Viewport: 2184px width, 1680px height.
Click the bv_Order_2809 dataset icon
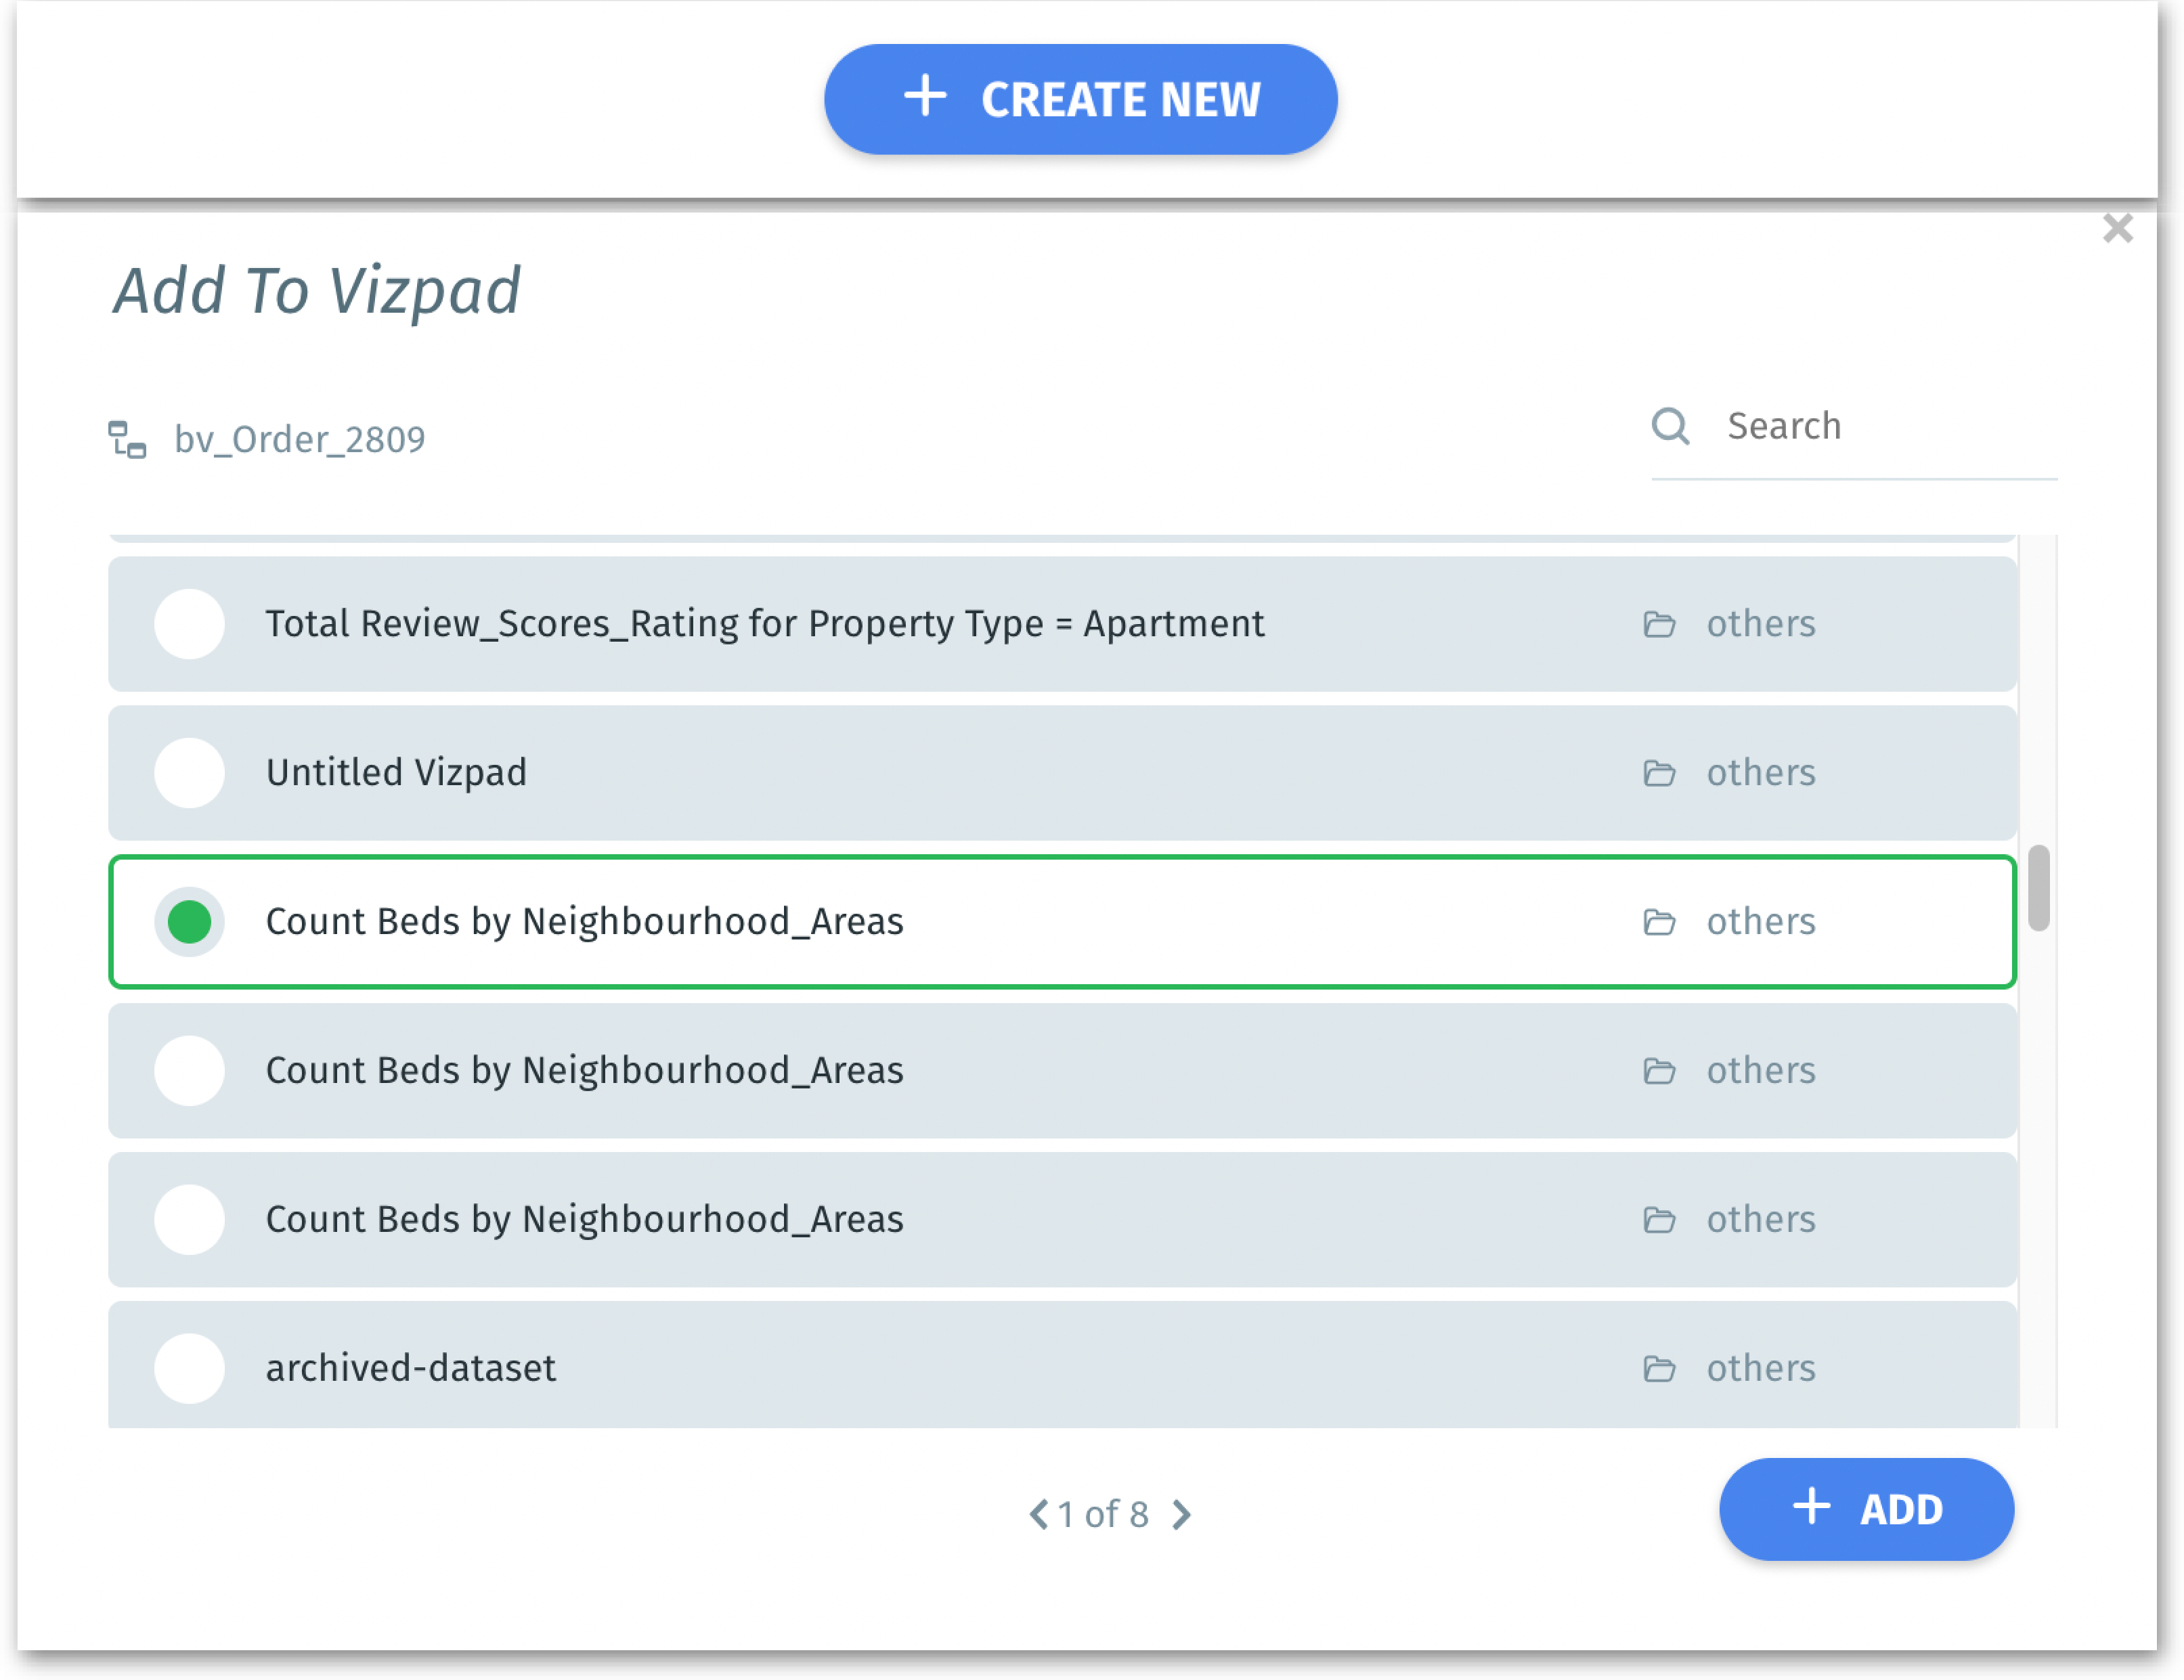point(127,439)
